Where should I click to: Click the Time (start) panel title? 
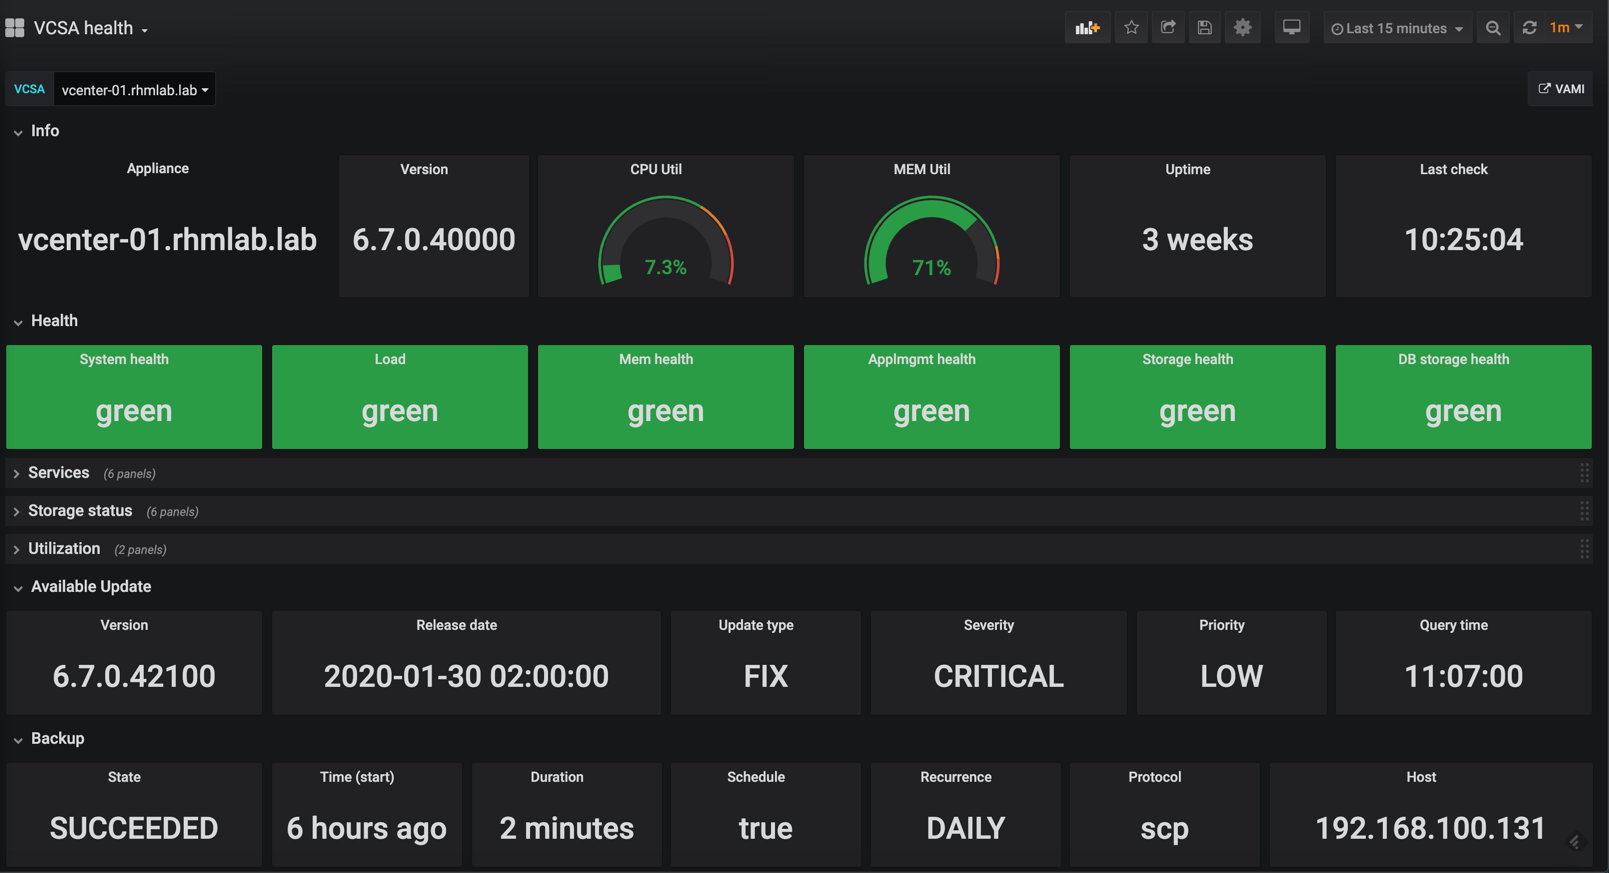(x=357, y=777)
